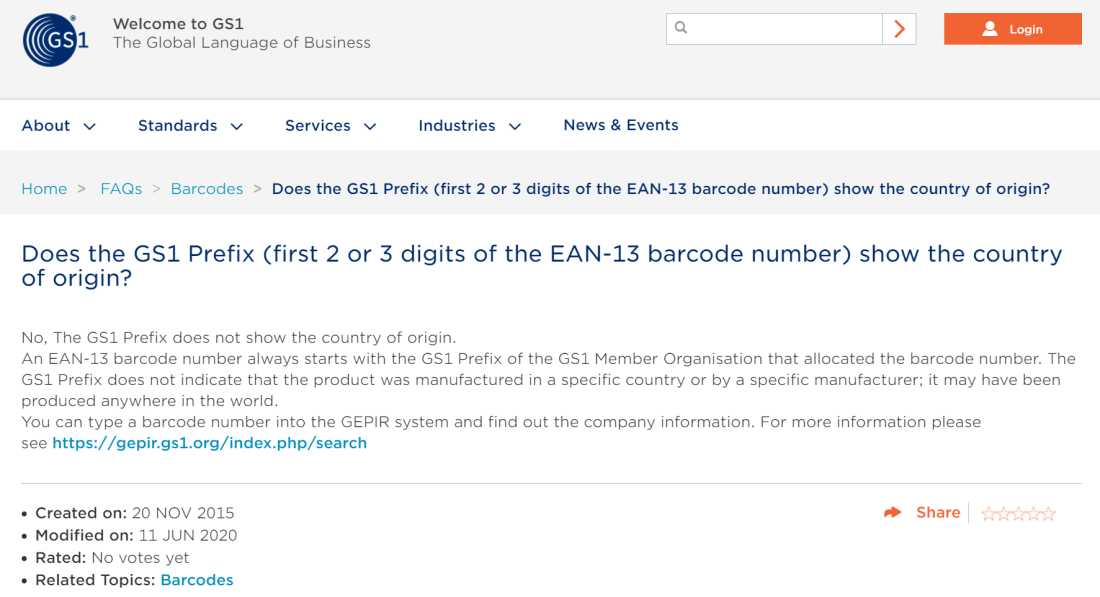Click the user icon on Login button
This screenshot has height=597, width=1100.
click(990, 29)
